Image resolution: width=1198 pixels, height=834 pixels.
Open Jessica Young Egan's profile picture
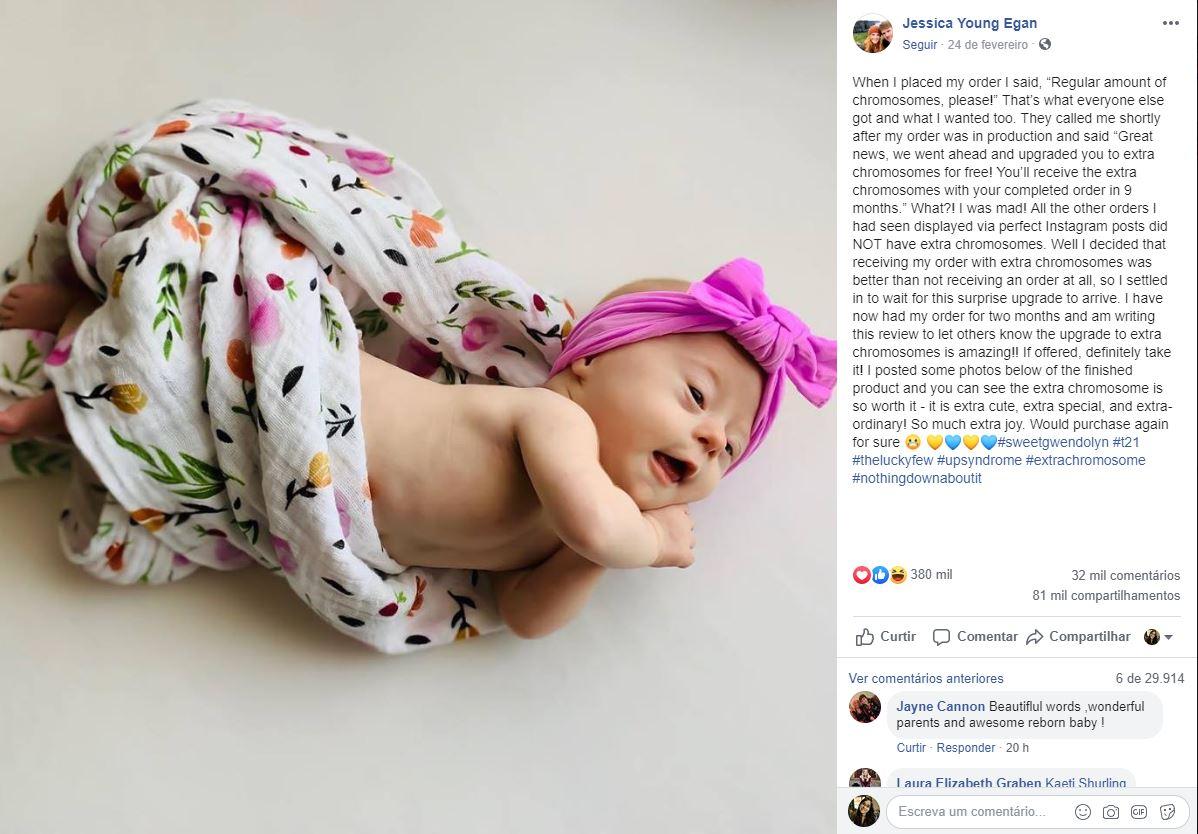coord(872,34)
